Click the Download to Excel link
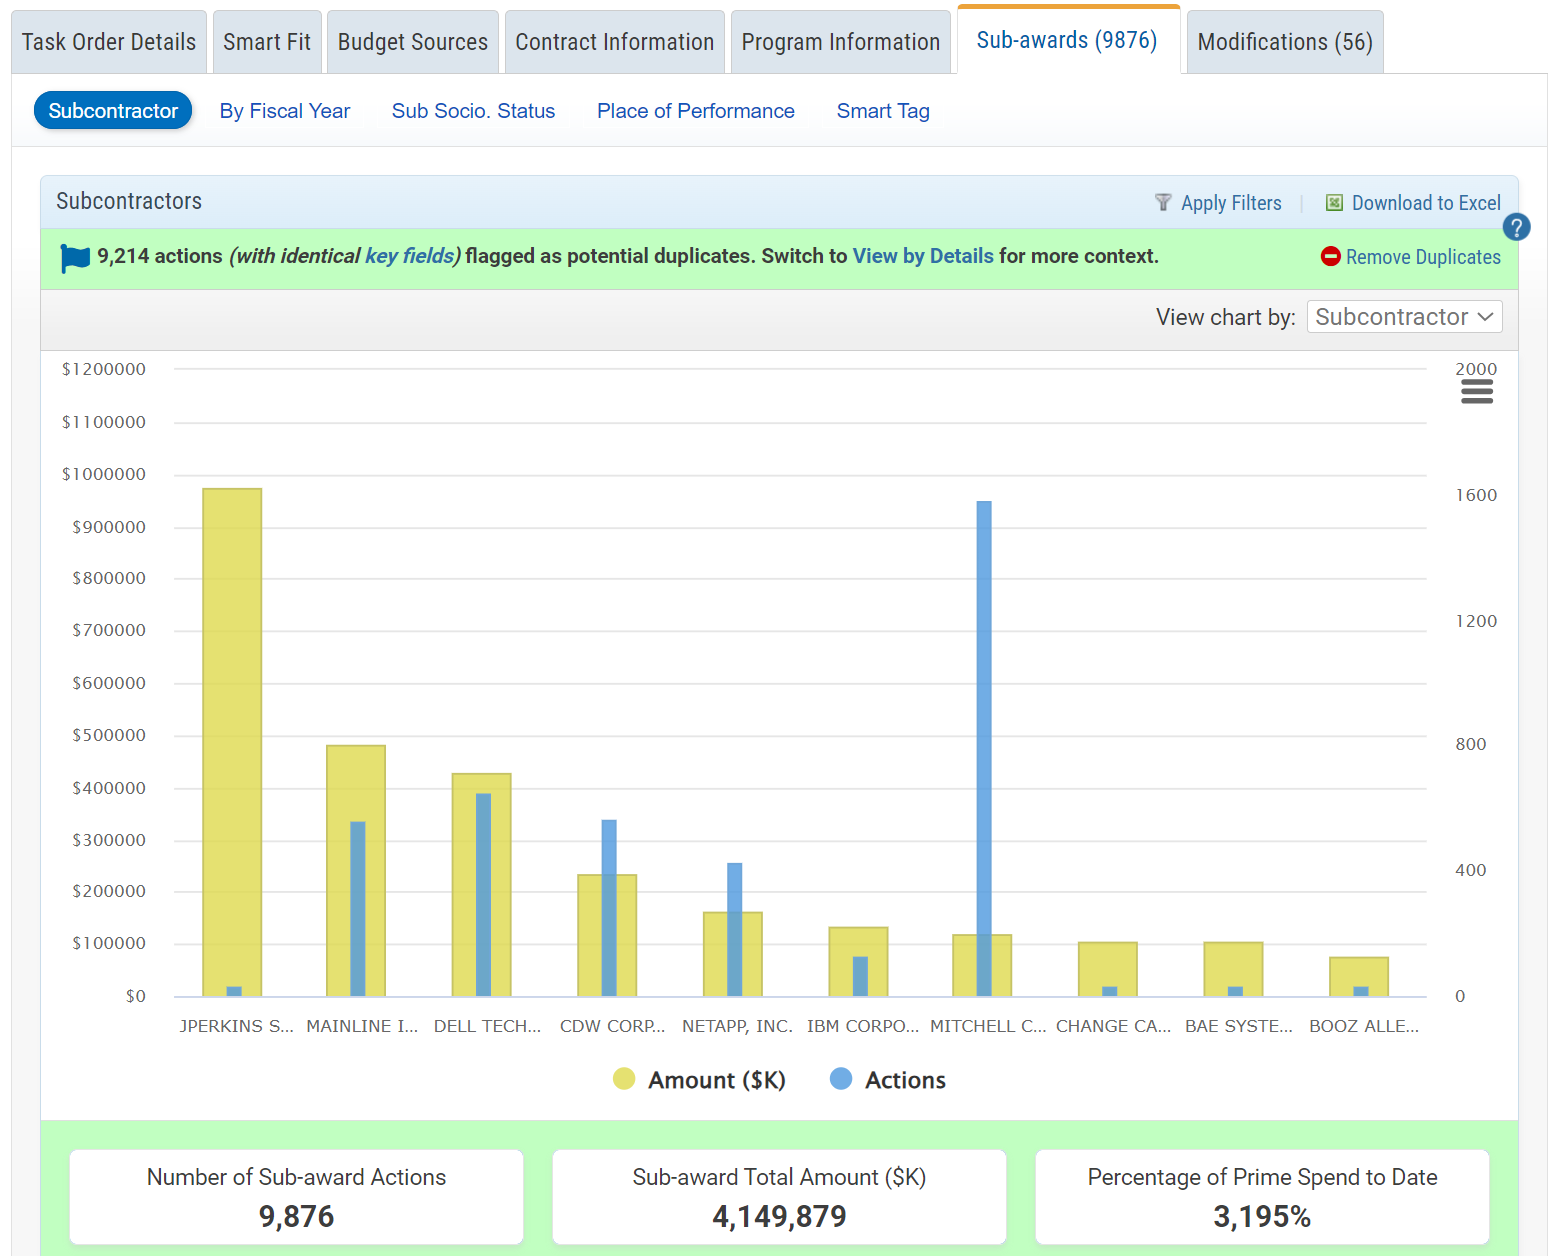This screenshot has height=1256, width=1549. [x=1425, y=203]
